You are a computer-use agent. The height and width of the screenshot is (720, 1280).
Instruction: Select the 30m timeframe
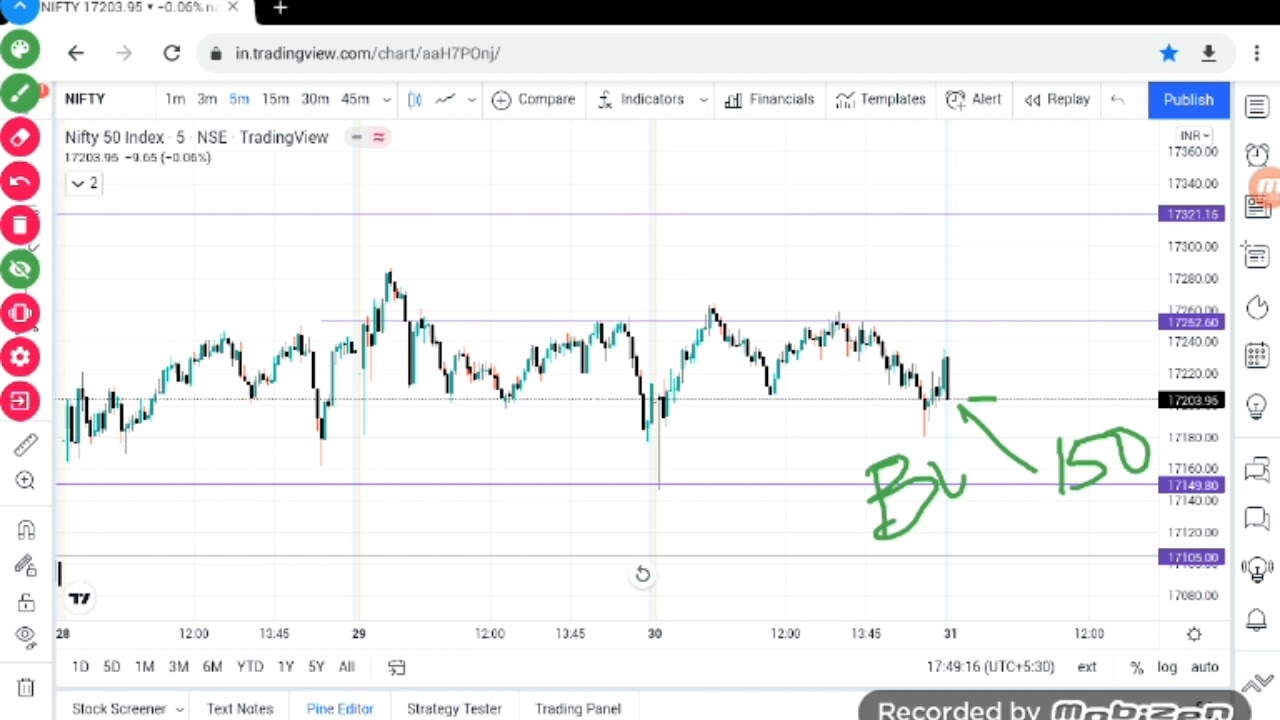click(315, 99)
